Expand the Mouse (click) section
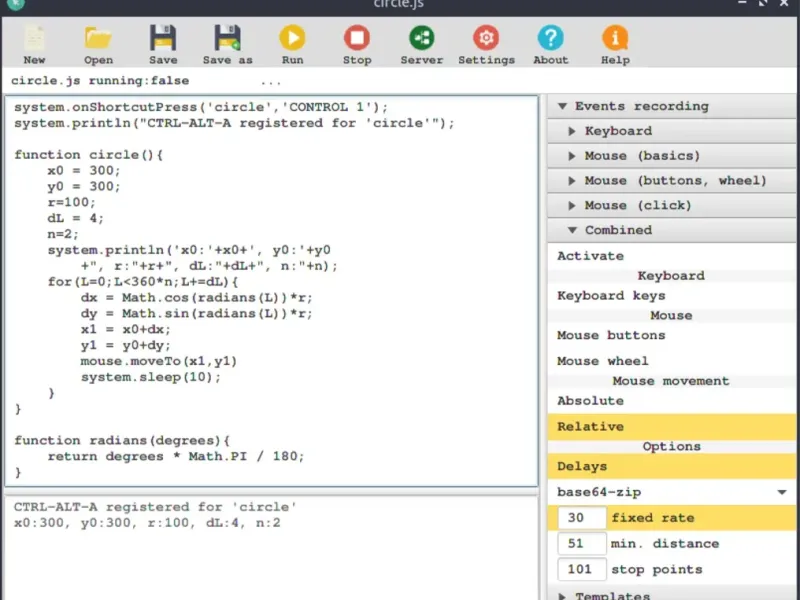Viewport: 800px width, 600px height. click(x=671, y=205)
